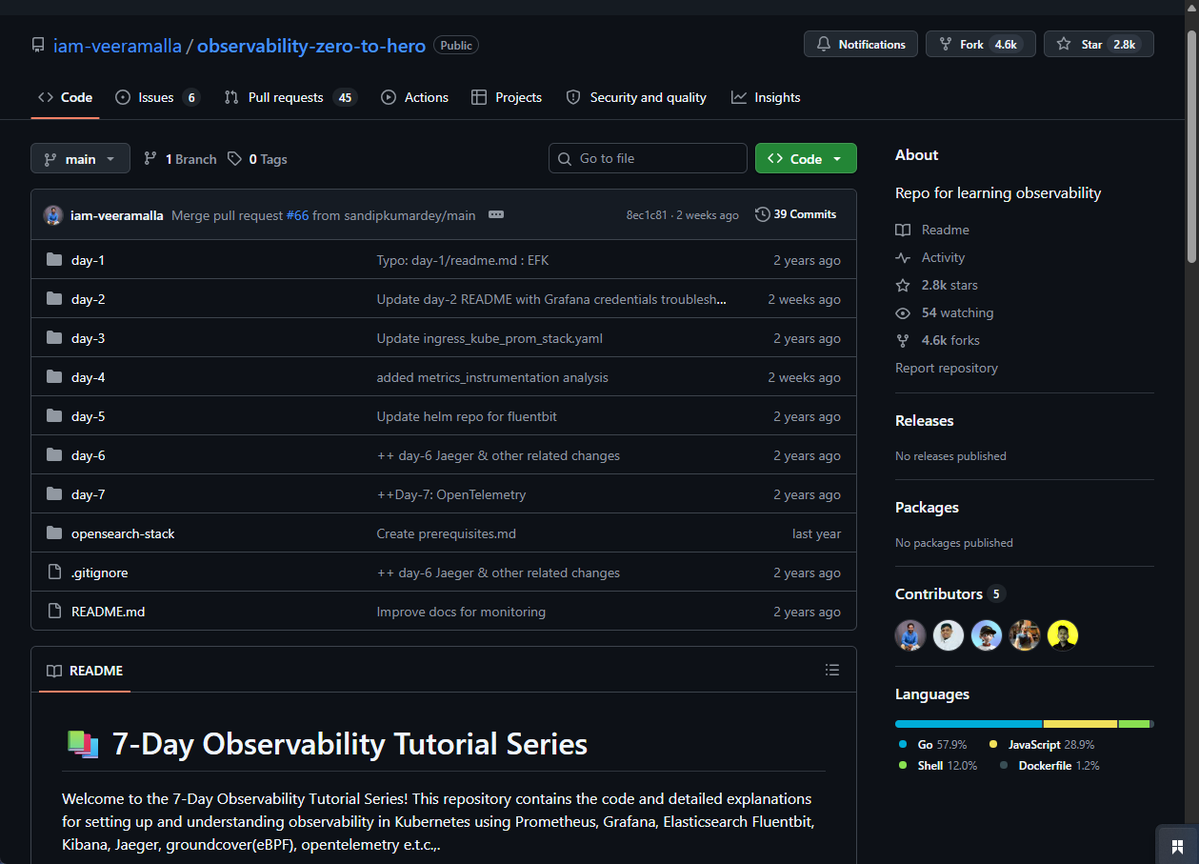
Task: Open the Readme link in About
Action: tap(932, 229)
